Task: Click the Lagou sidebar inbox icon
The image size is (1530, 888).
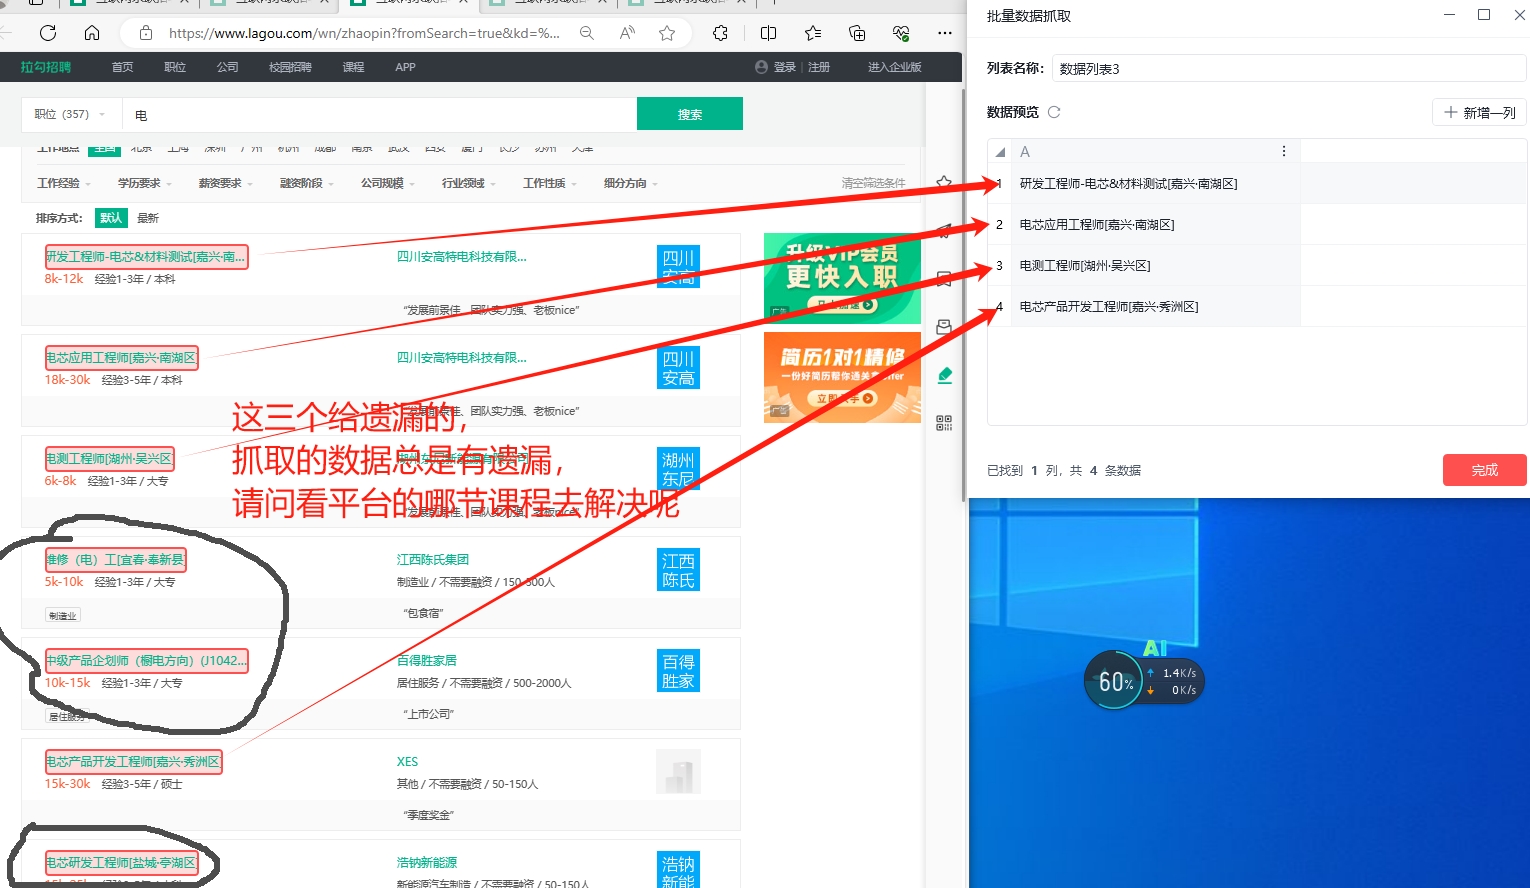Action: tap(944, 327)
